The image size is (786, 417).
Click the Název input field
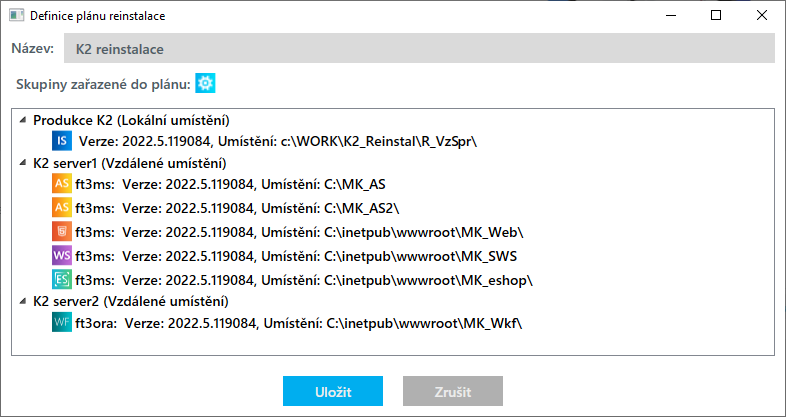click(x=419, y=49)
